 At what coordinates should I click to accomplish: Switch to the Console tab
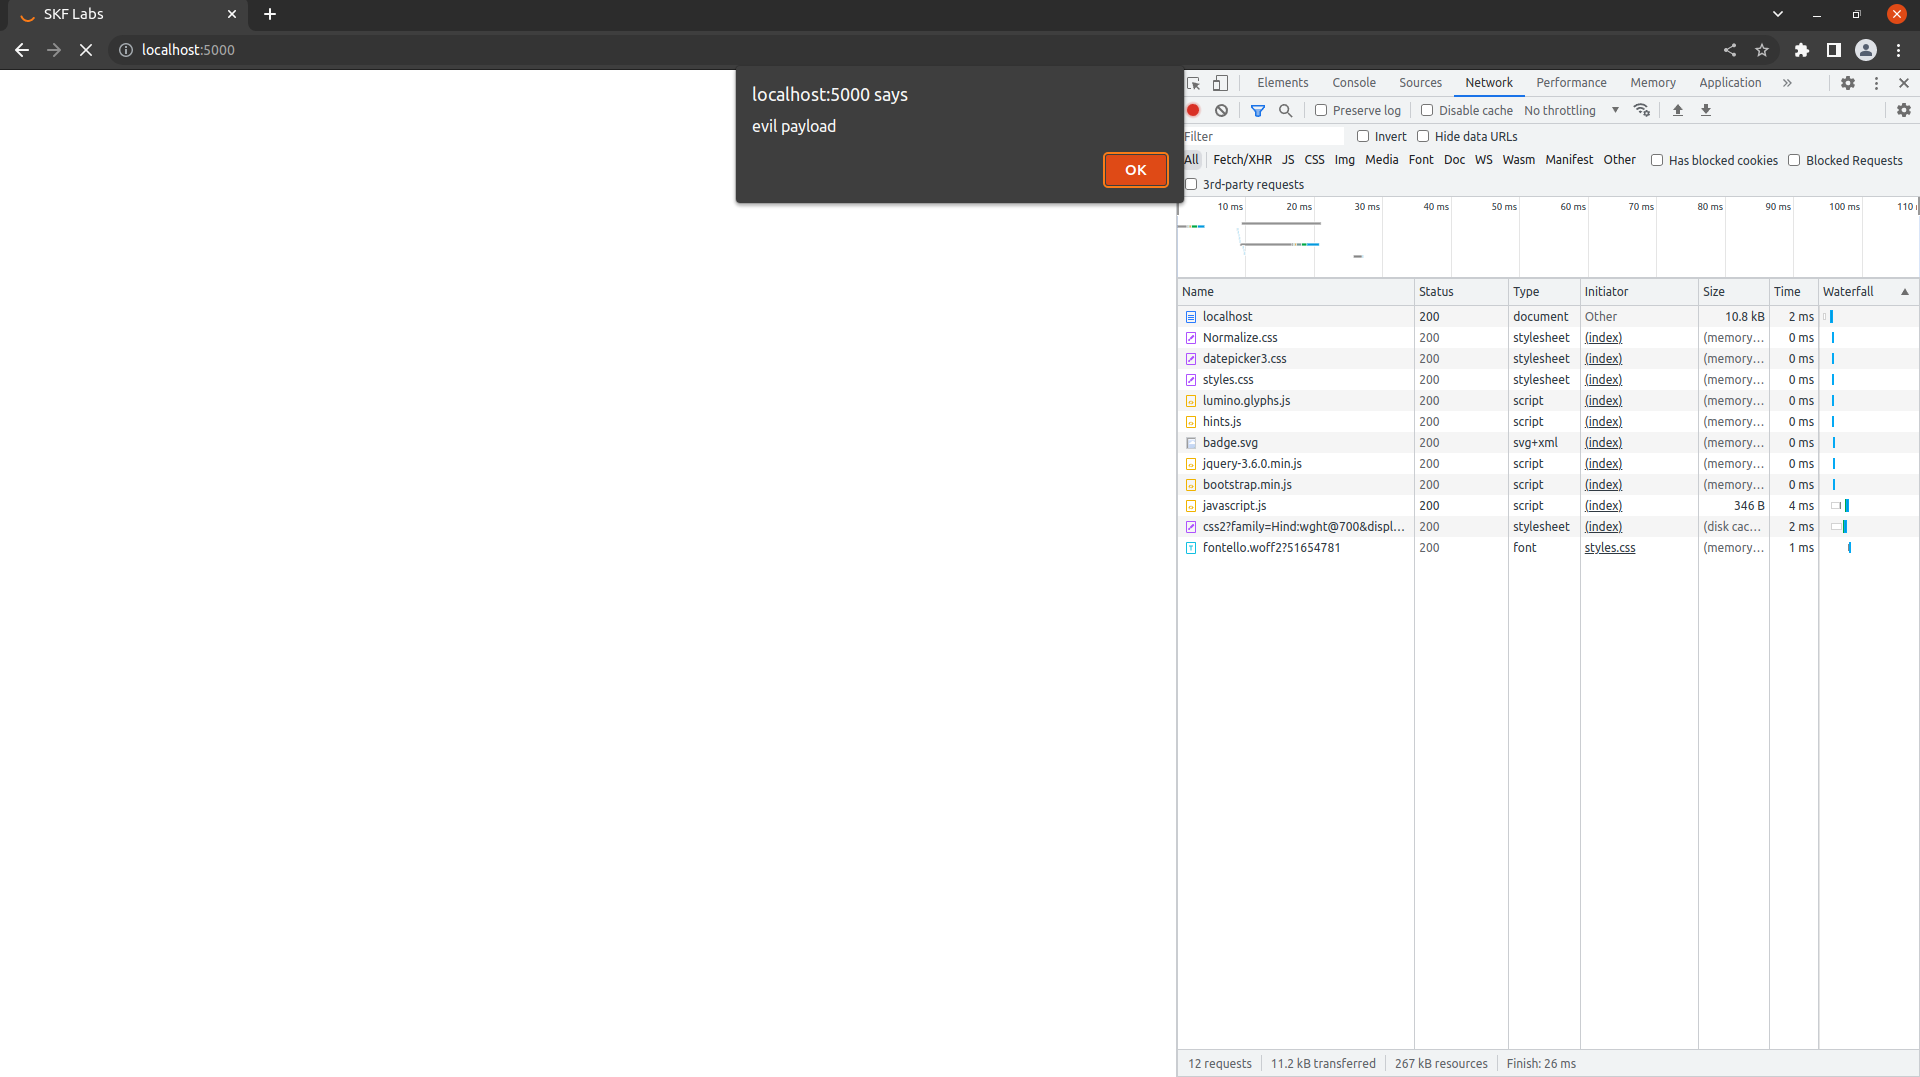click(x=1353, y=83)
